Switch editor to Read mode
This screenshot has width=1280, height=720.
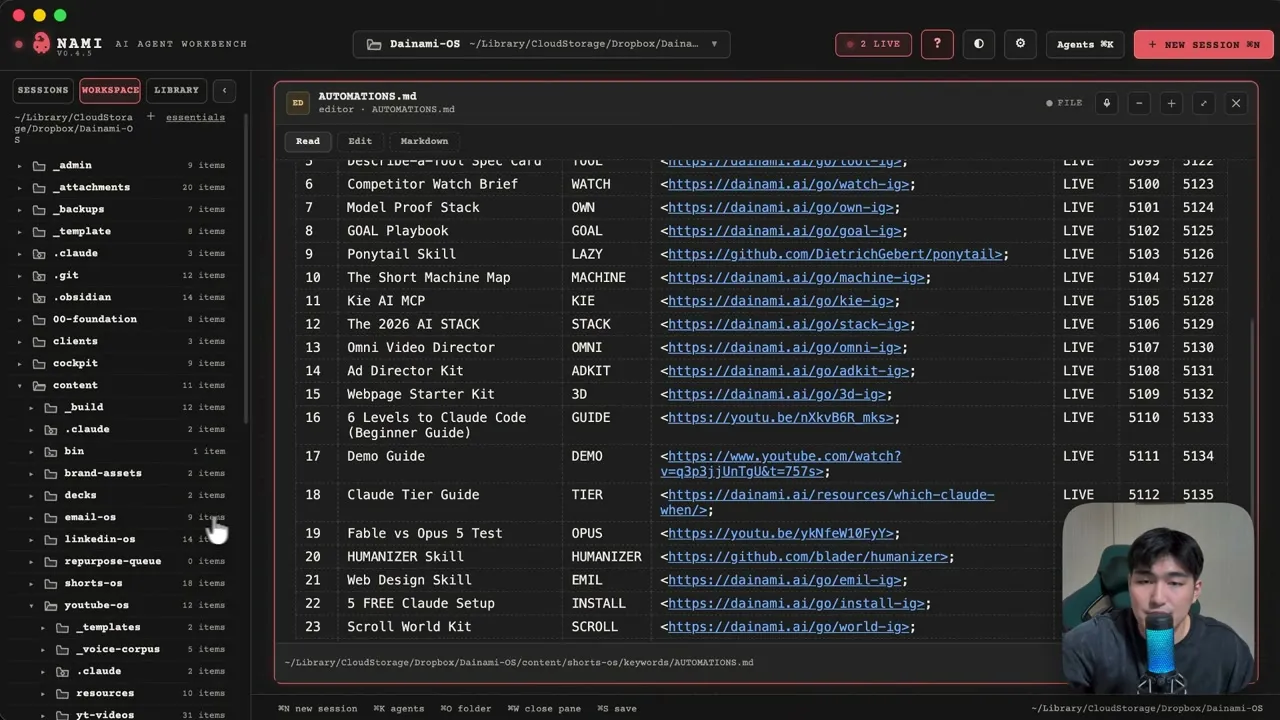308,141
